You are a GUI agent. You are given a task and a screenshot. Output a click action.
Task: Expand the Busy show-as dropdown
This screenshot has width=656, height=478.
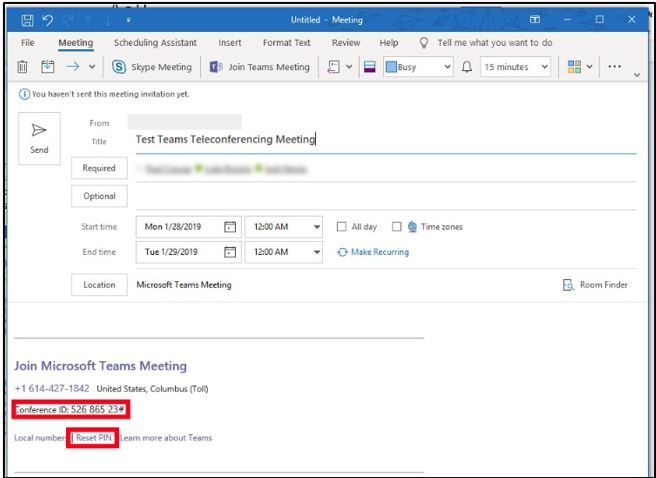click(447, 67)
